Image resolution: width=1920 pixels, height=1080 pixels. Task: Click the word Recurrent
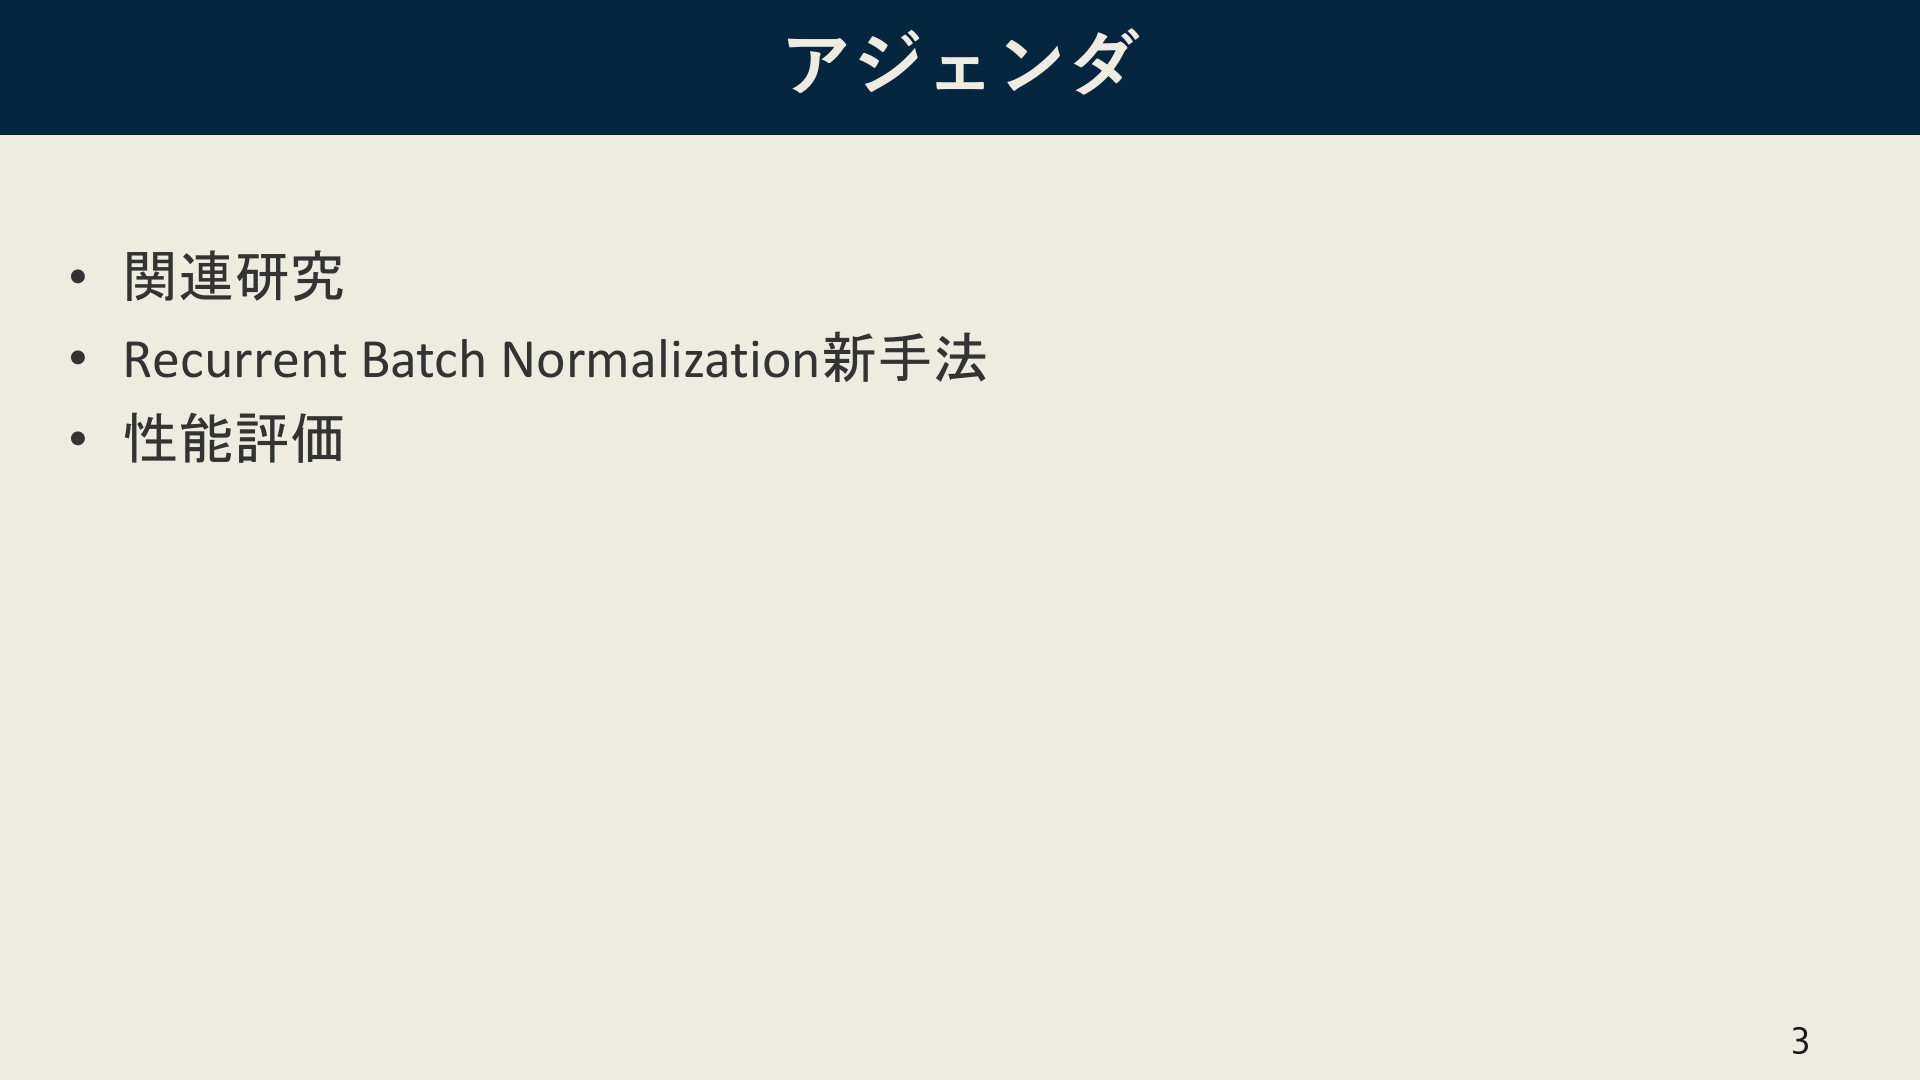coord(235,360)
